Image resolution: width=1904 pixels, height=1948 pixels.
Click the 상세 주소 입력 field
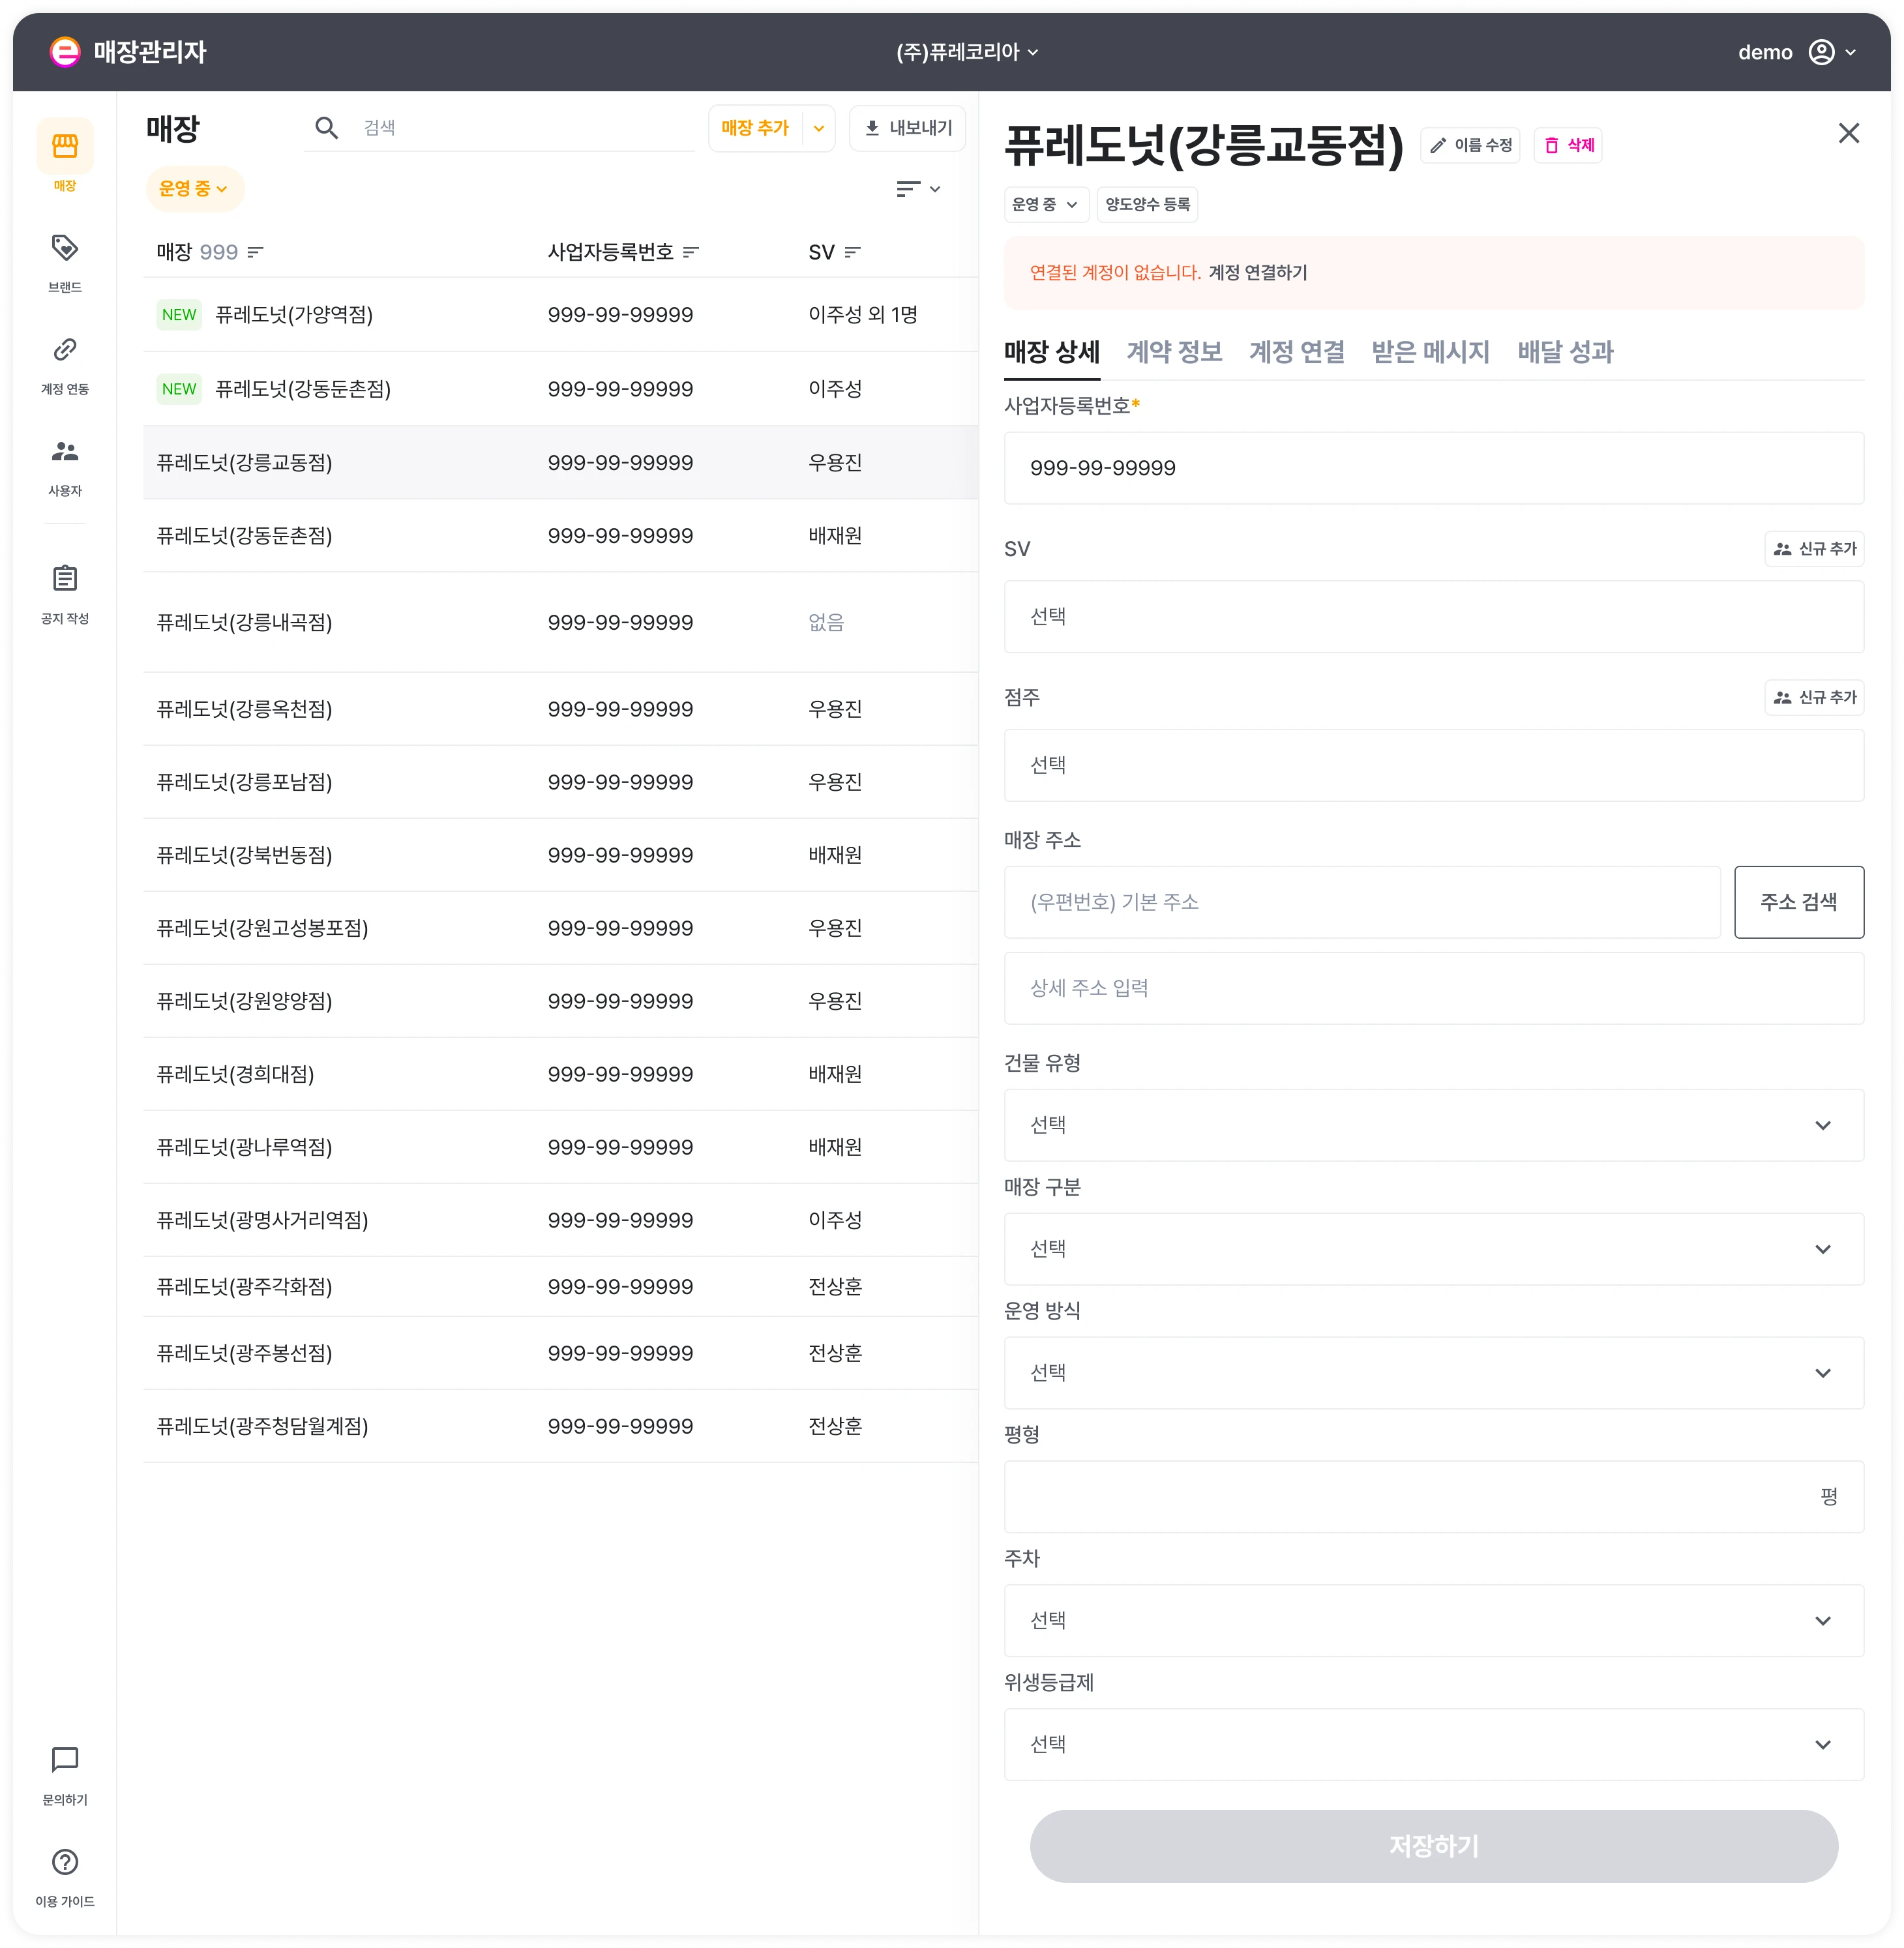coord(1434,988)
